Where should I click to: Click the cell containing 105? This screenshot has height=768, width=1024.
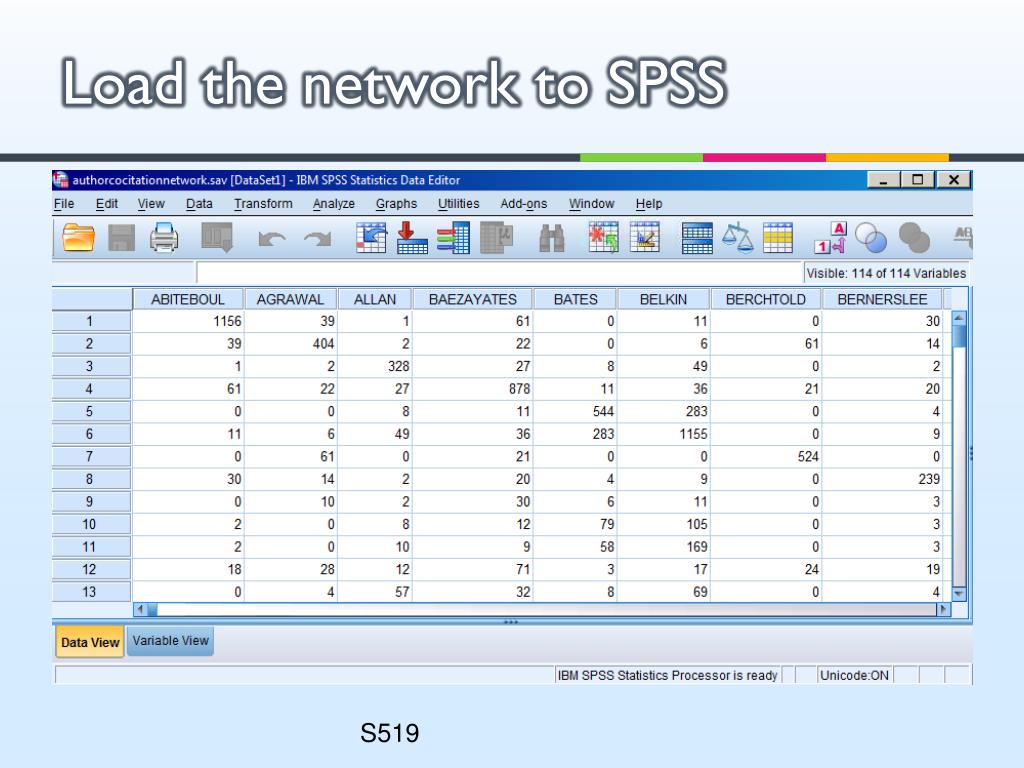pyautogui.click(x=664, y=524)
